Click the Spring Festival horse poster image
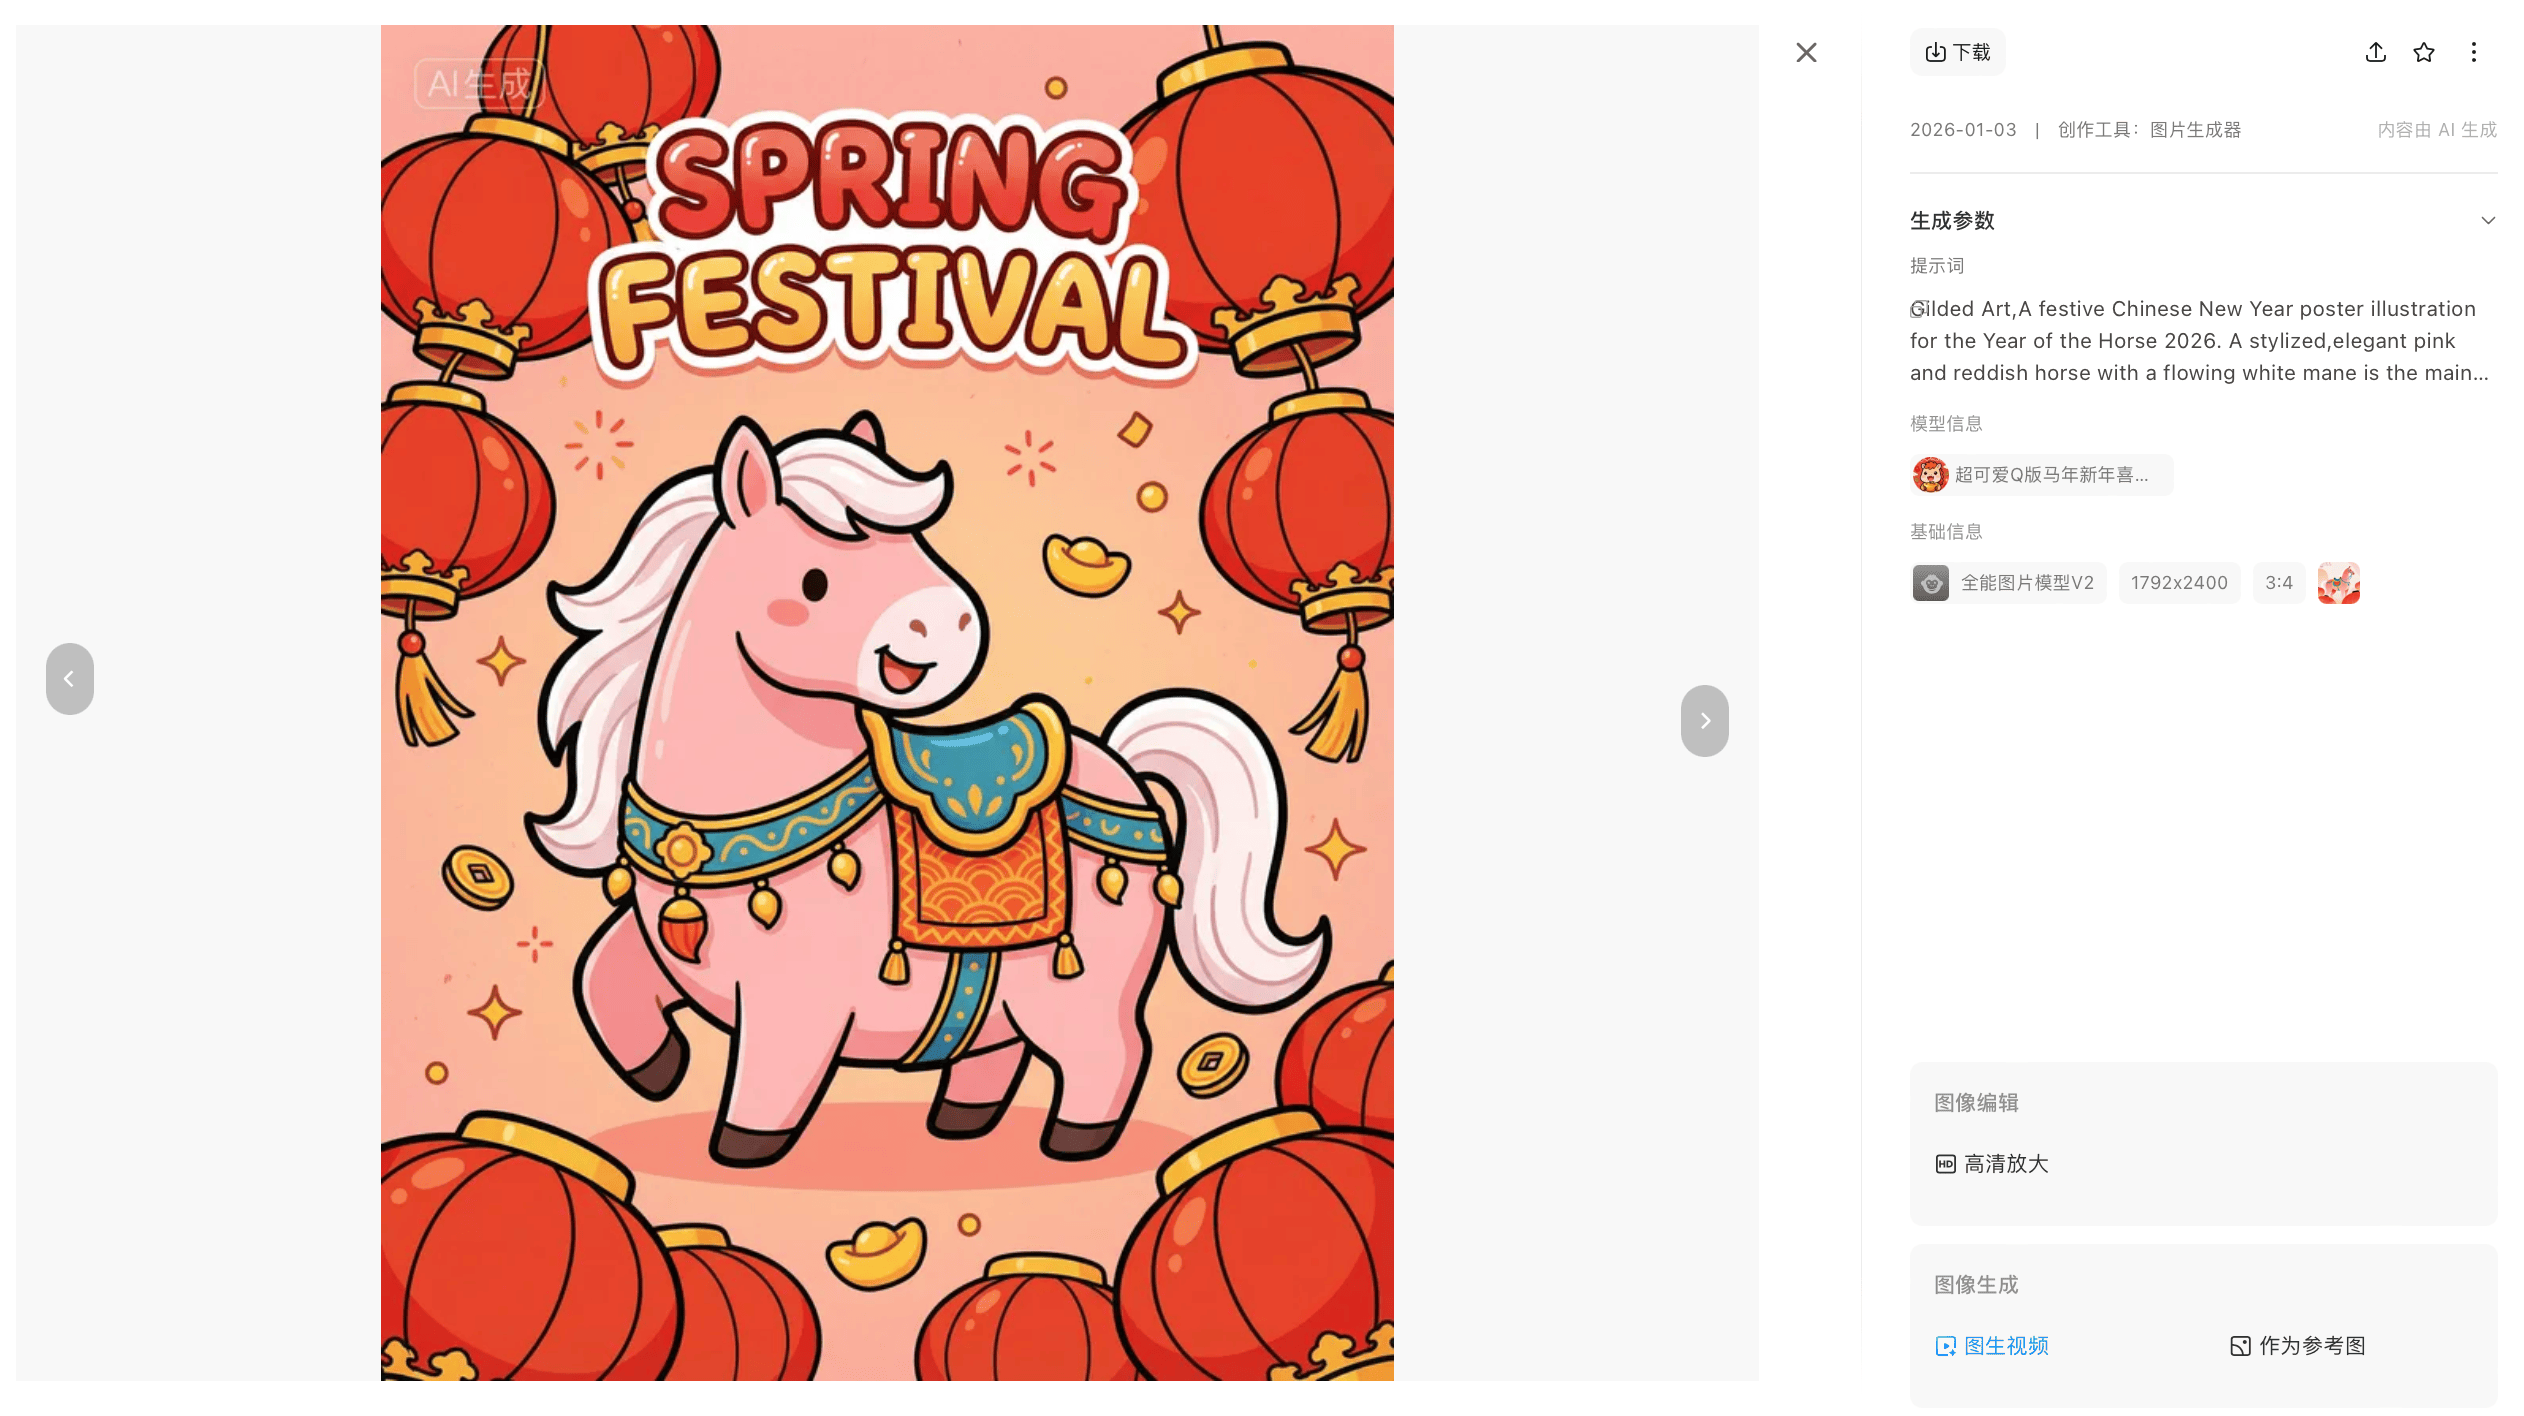Image resolution: width=2524 pixels, height=1416 pixels. click(887, 703)
